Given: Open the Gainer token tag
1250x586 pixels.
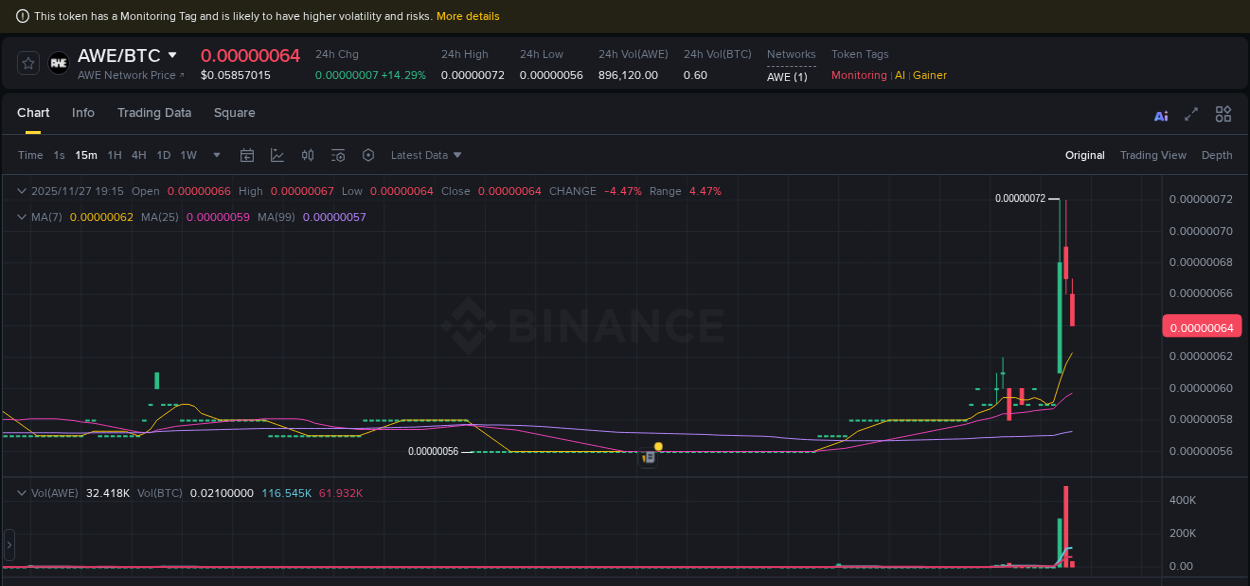Looking at the screenshot, I should tap(930, 75).
